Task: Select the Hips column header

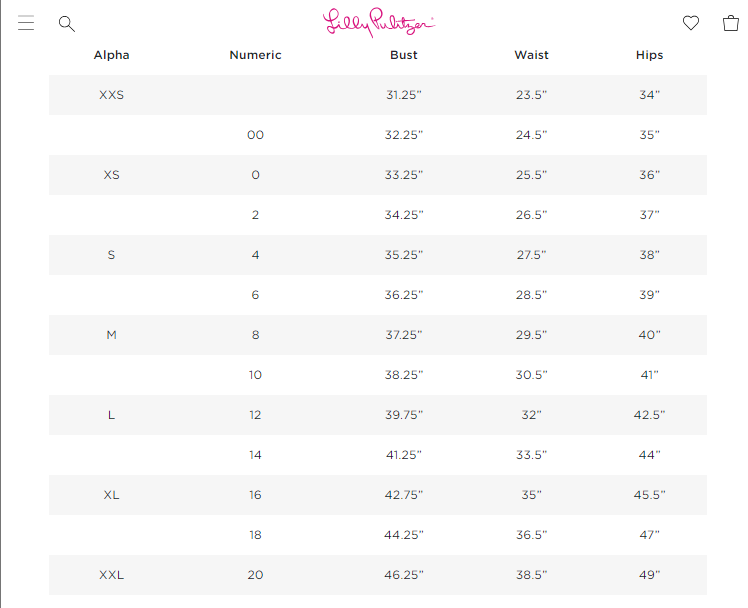Action: coord(650,55)
